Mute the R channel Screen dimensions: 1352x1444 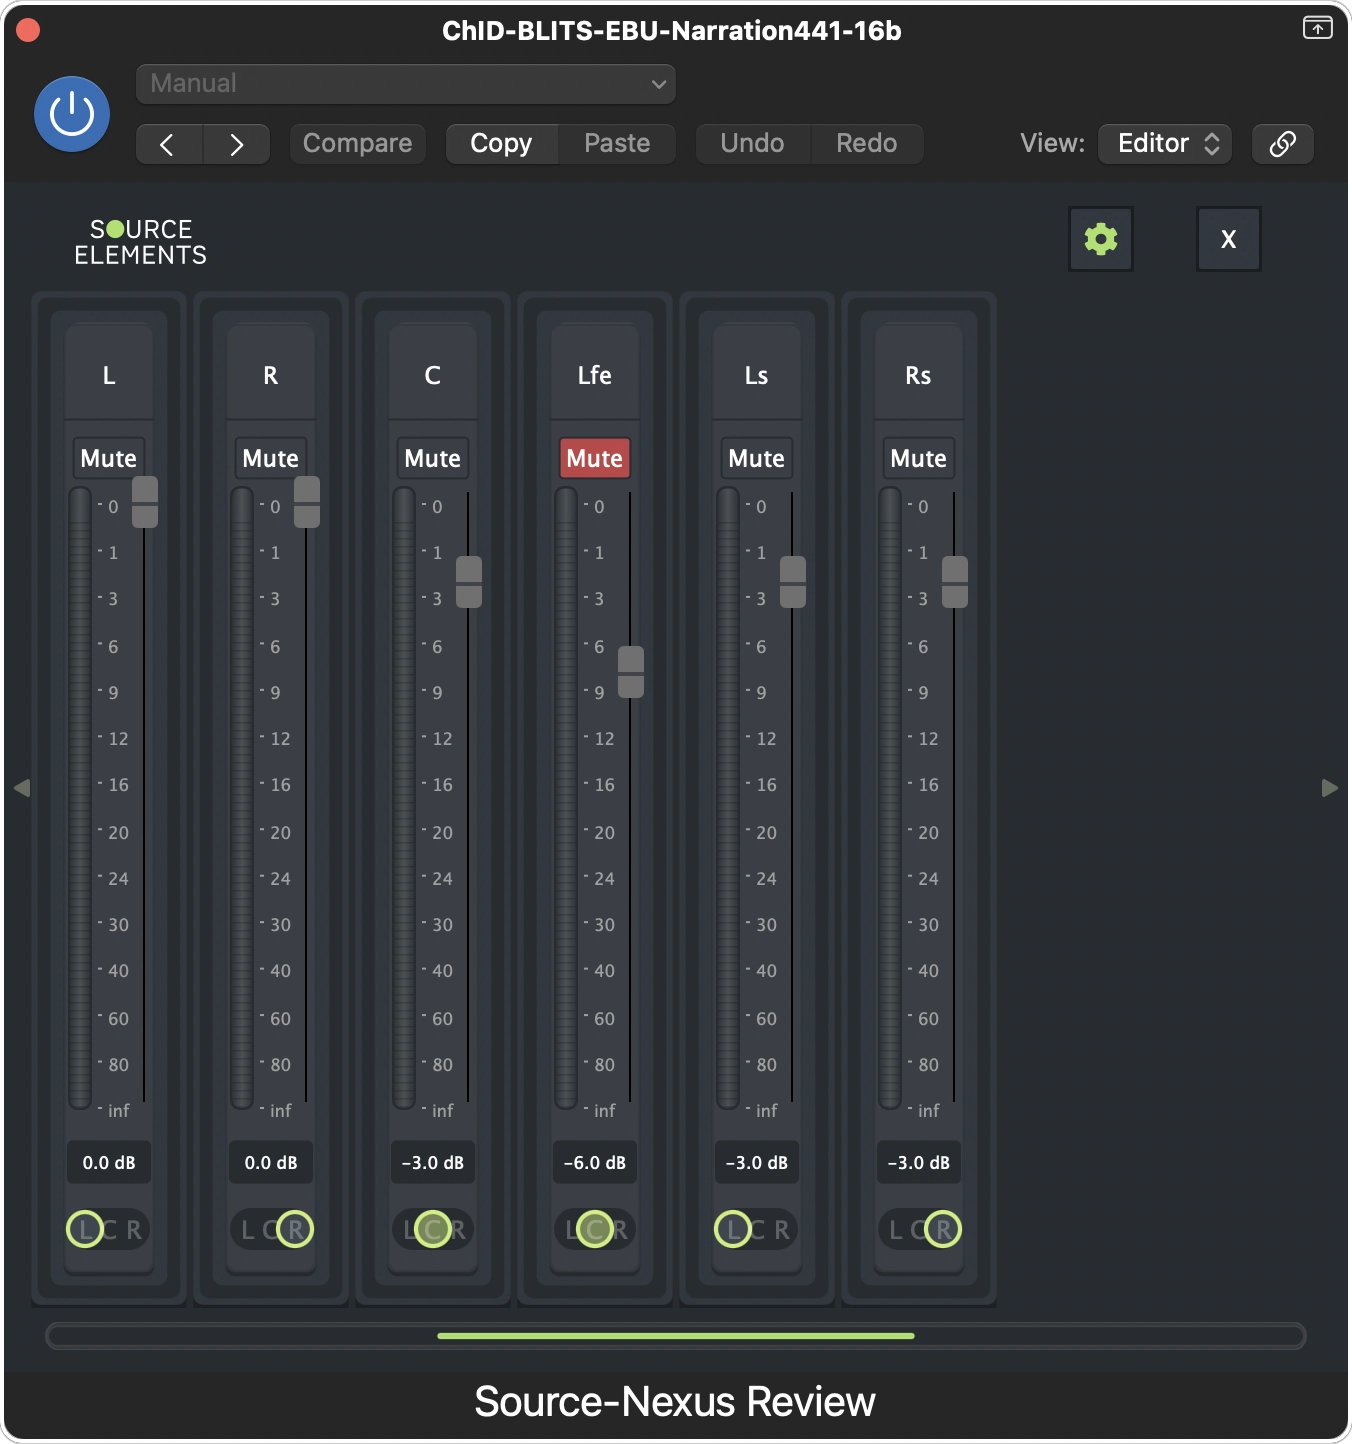point(271,458)
